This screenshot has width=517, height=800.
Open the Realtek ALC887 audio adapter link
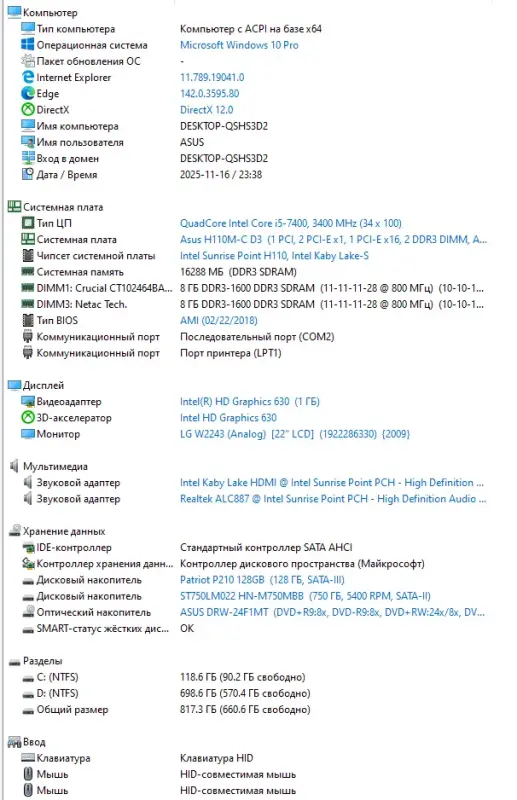coord(333,498)
